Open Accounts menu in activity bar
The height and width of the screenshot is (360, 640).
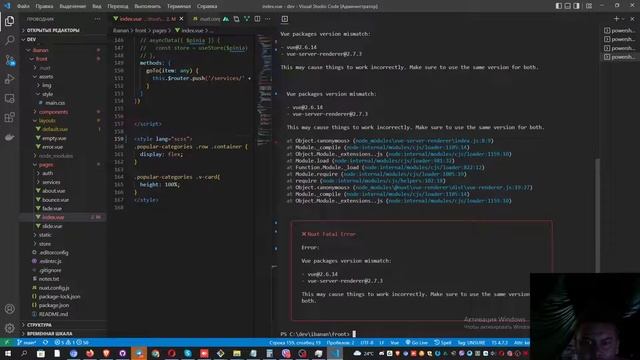click(x=9, y=309)
